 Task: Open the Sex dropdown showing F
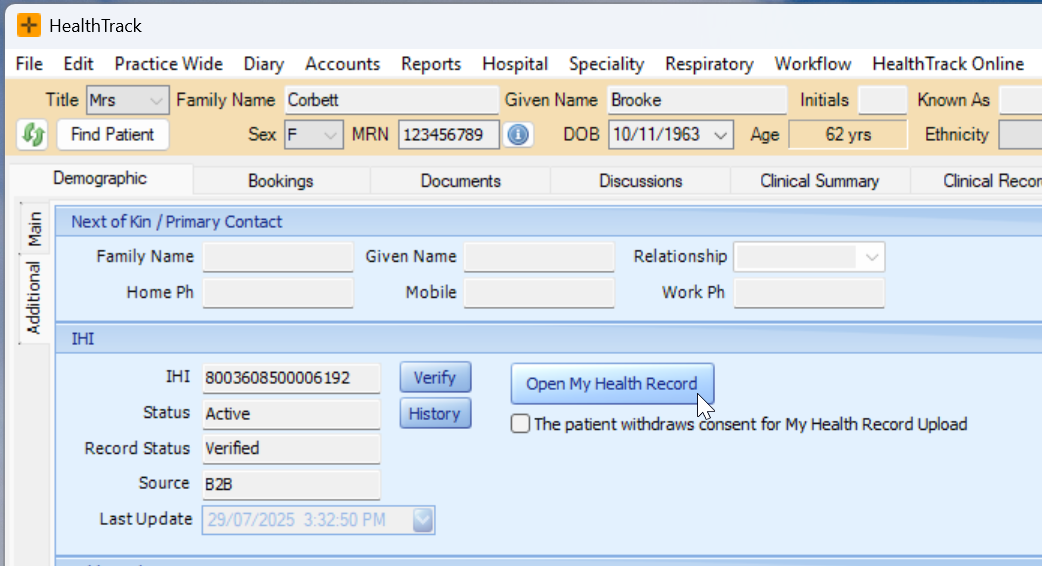pyautogui.click(x=314, y=135)
